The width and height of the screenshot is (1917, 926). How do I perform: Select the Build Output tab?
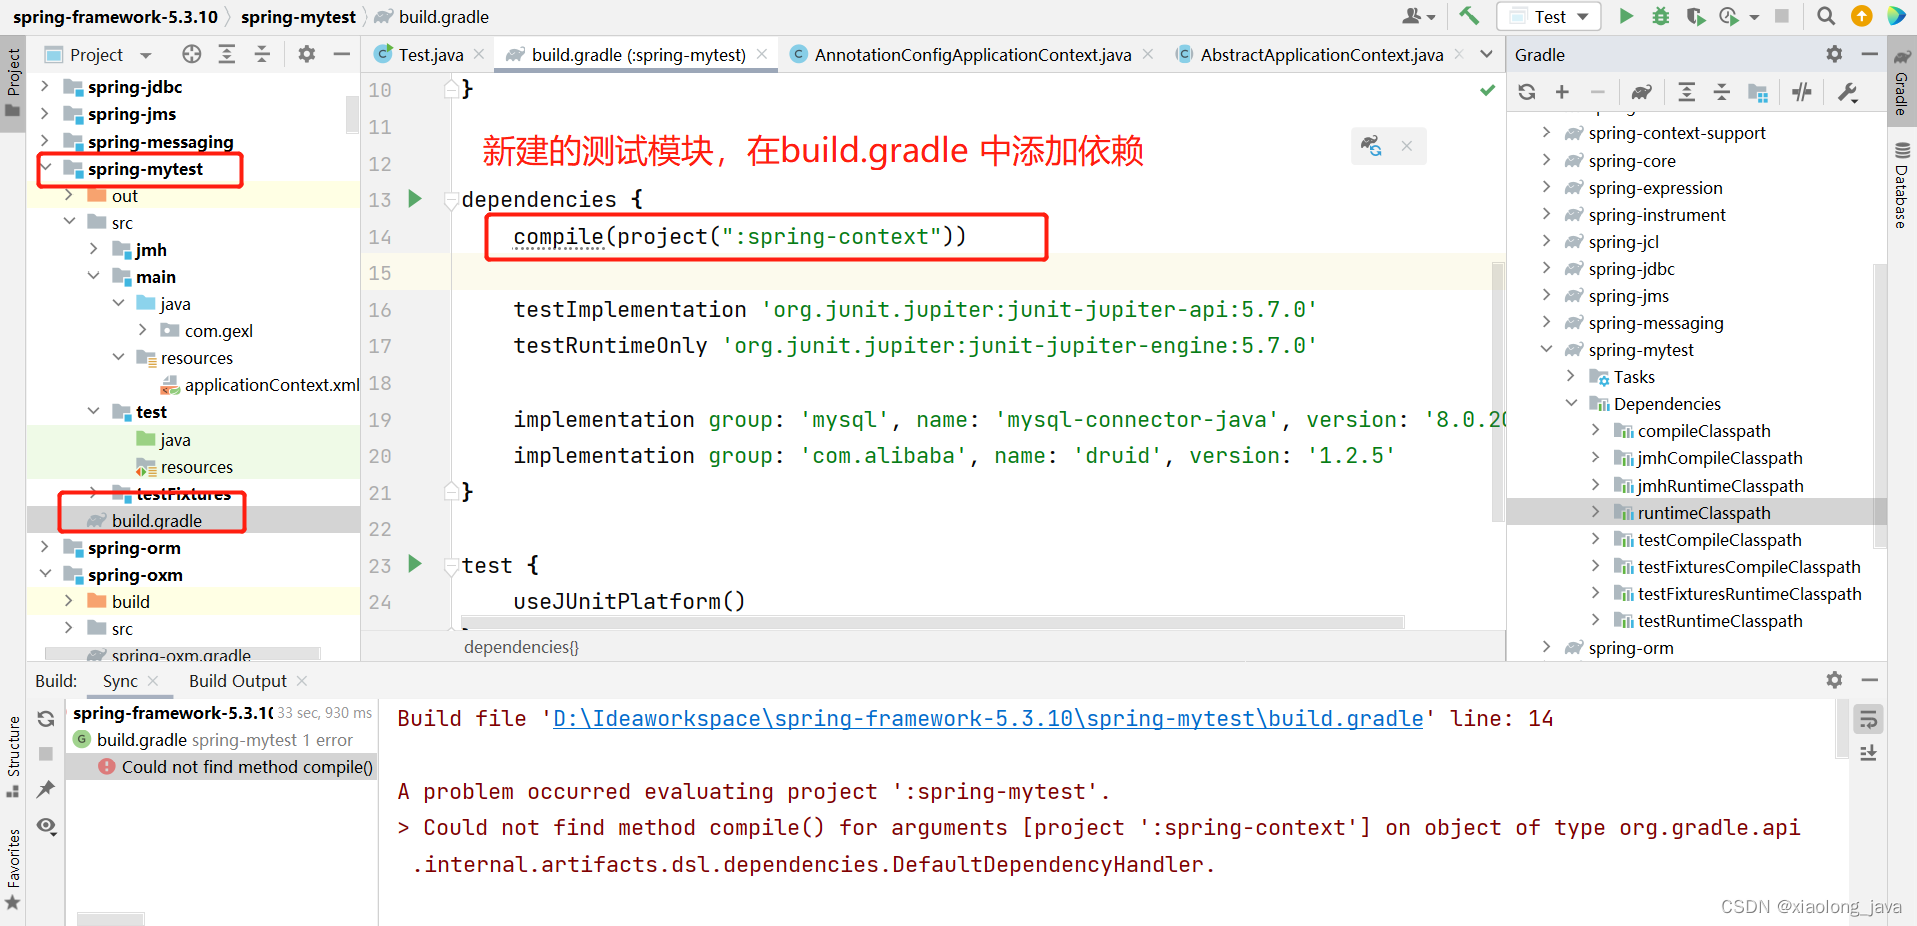pos(238,681)
